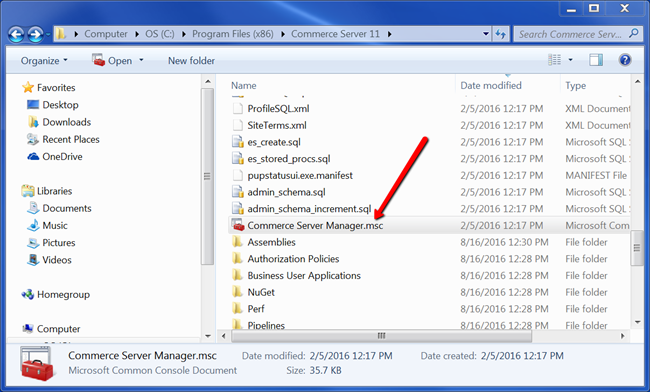Click Commerce Server Manager.msc toolbox icon

(x=238, y=225)
